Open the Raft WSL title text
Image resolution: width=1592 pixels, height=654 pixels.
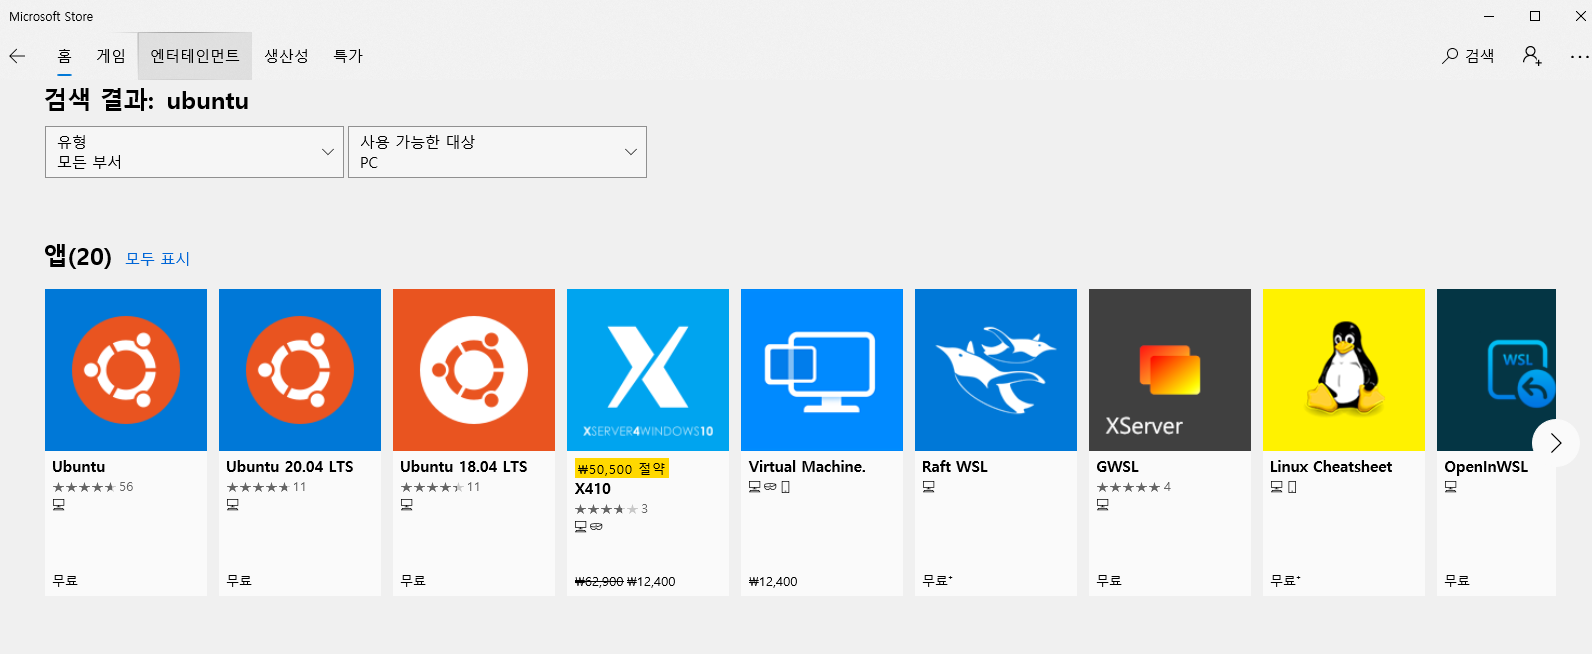[x=955, y=467]
